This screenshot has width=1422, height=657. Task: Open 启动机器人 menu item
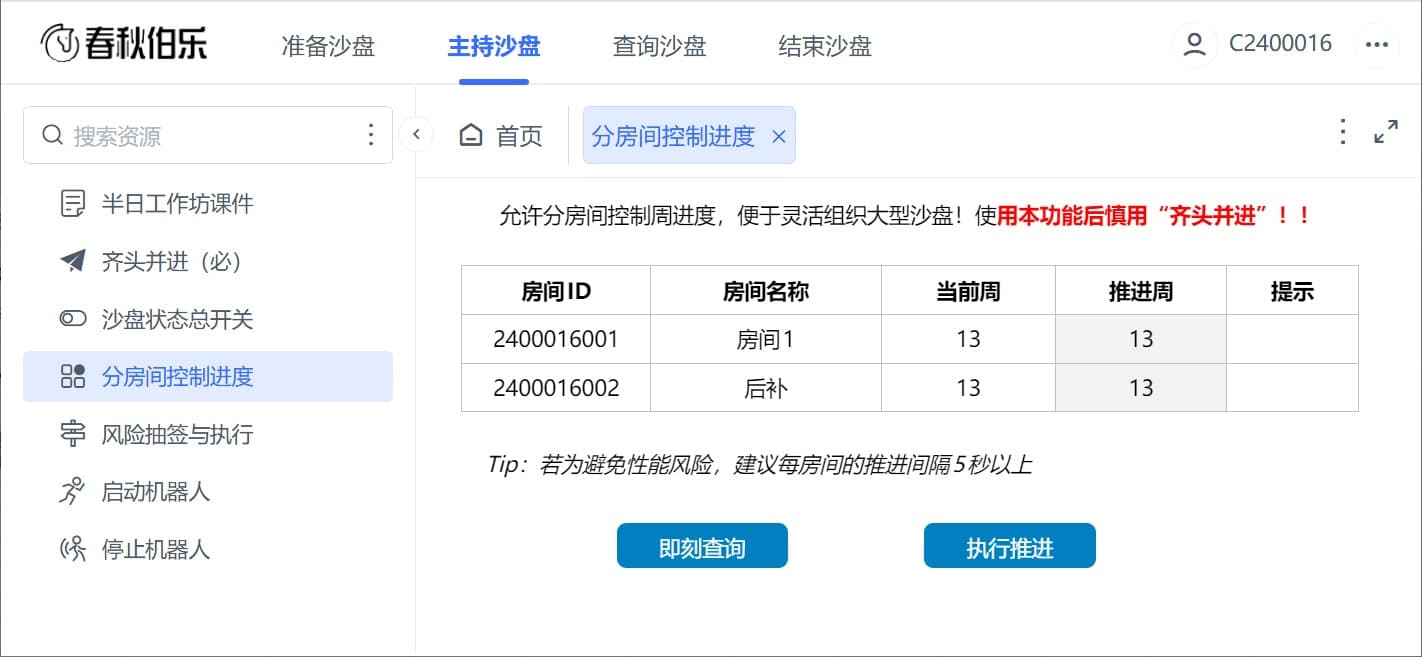pyautogui.click(x=208, y=492)
